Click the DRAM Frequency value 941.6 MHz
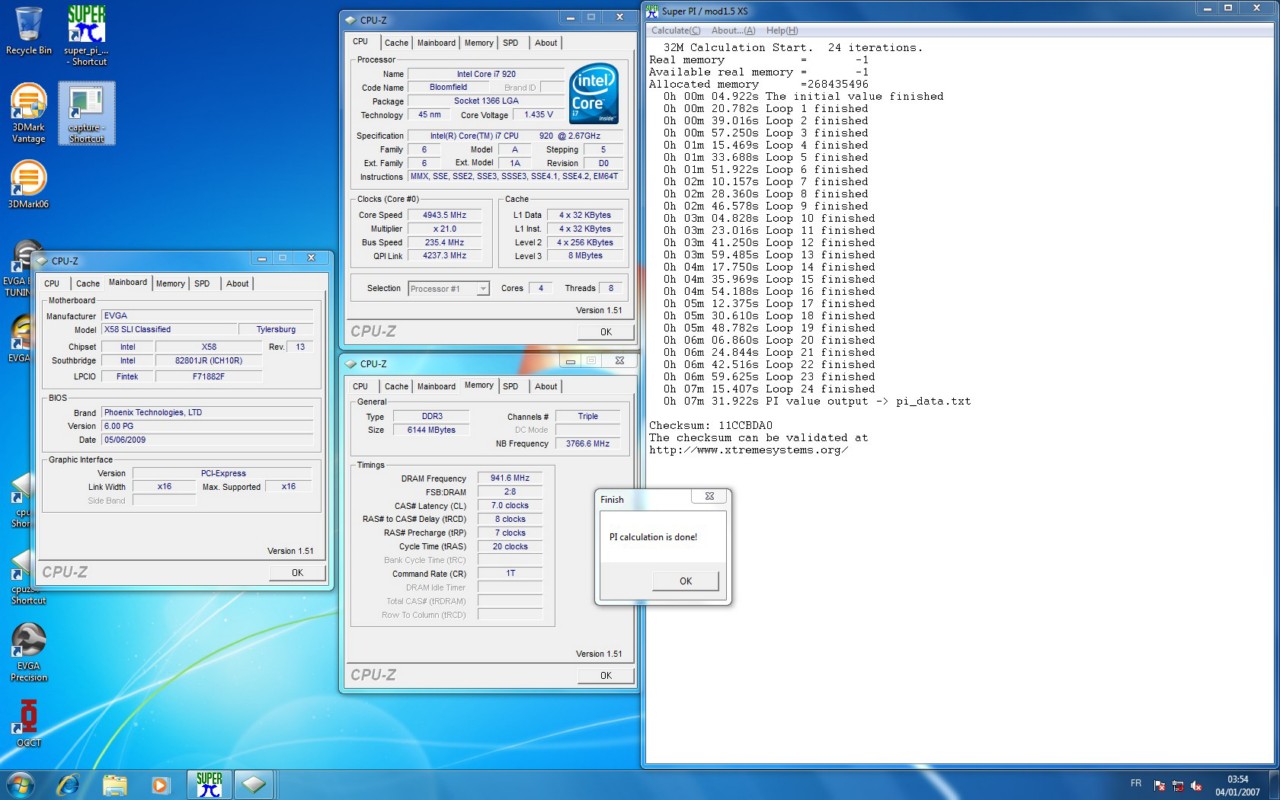 pyautogui.click(x=510, y=478)
